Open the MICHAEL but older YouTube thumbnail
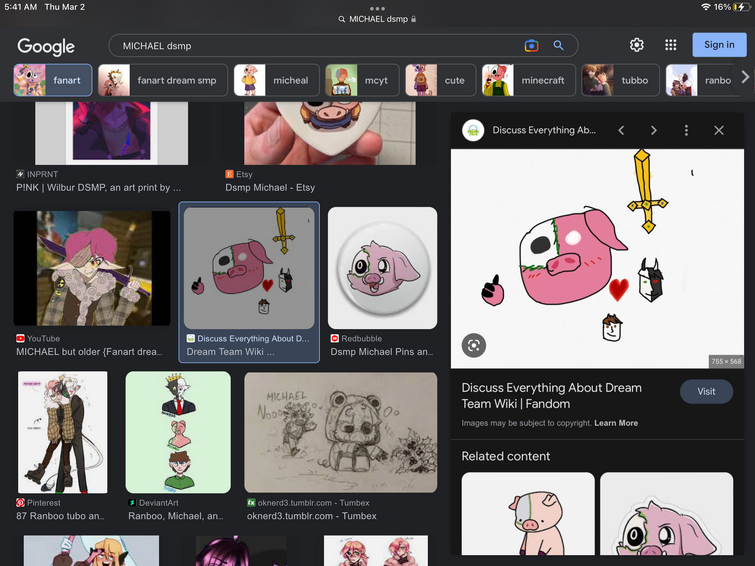 tap(92, 268)
